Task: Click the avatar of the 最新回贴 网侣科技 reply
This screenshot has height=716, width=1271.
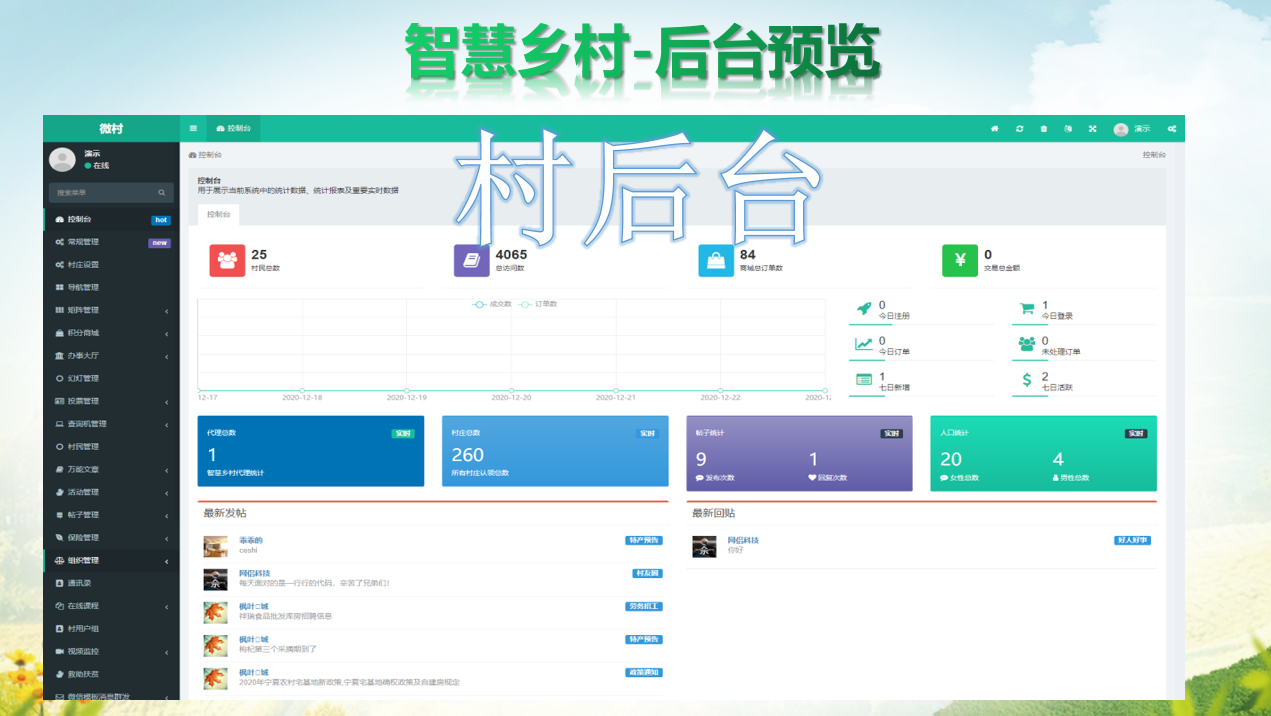Action: pos(704,547)
